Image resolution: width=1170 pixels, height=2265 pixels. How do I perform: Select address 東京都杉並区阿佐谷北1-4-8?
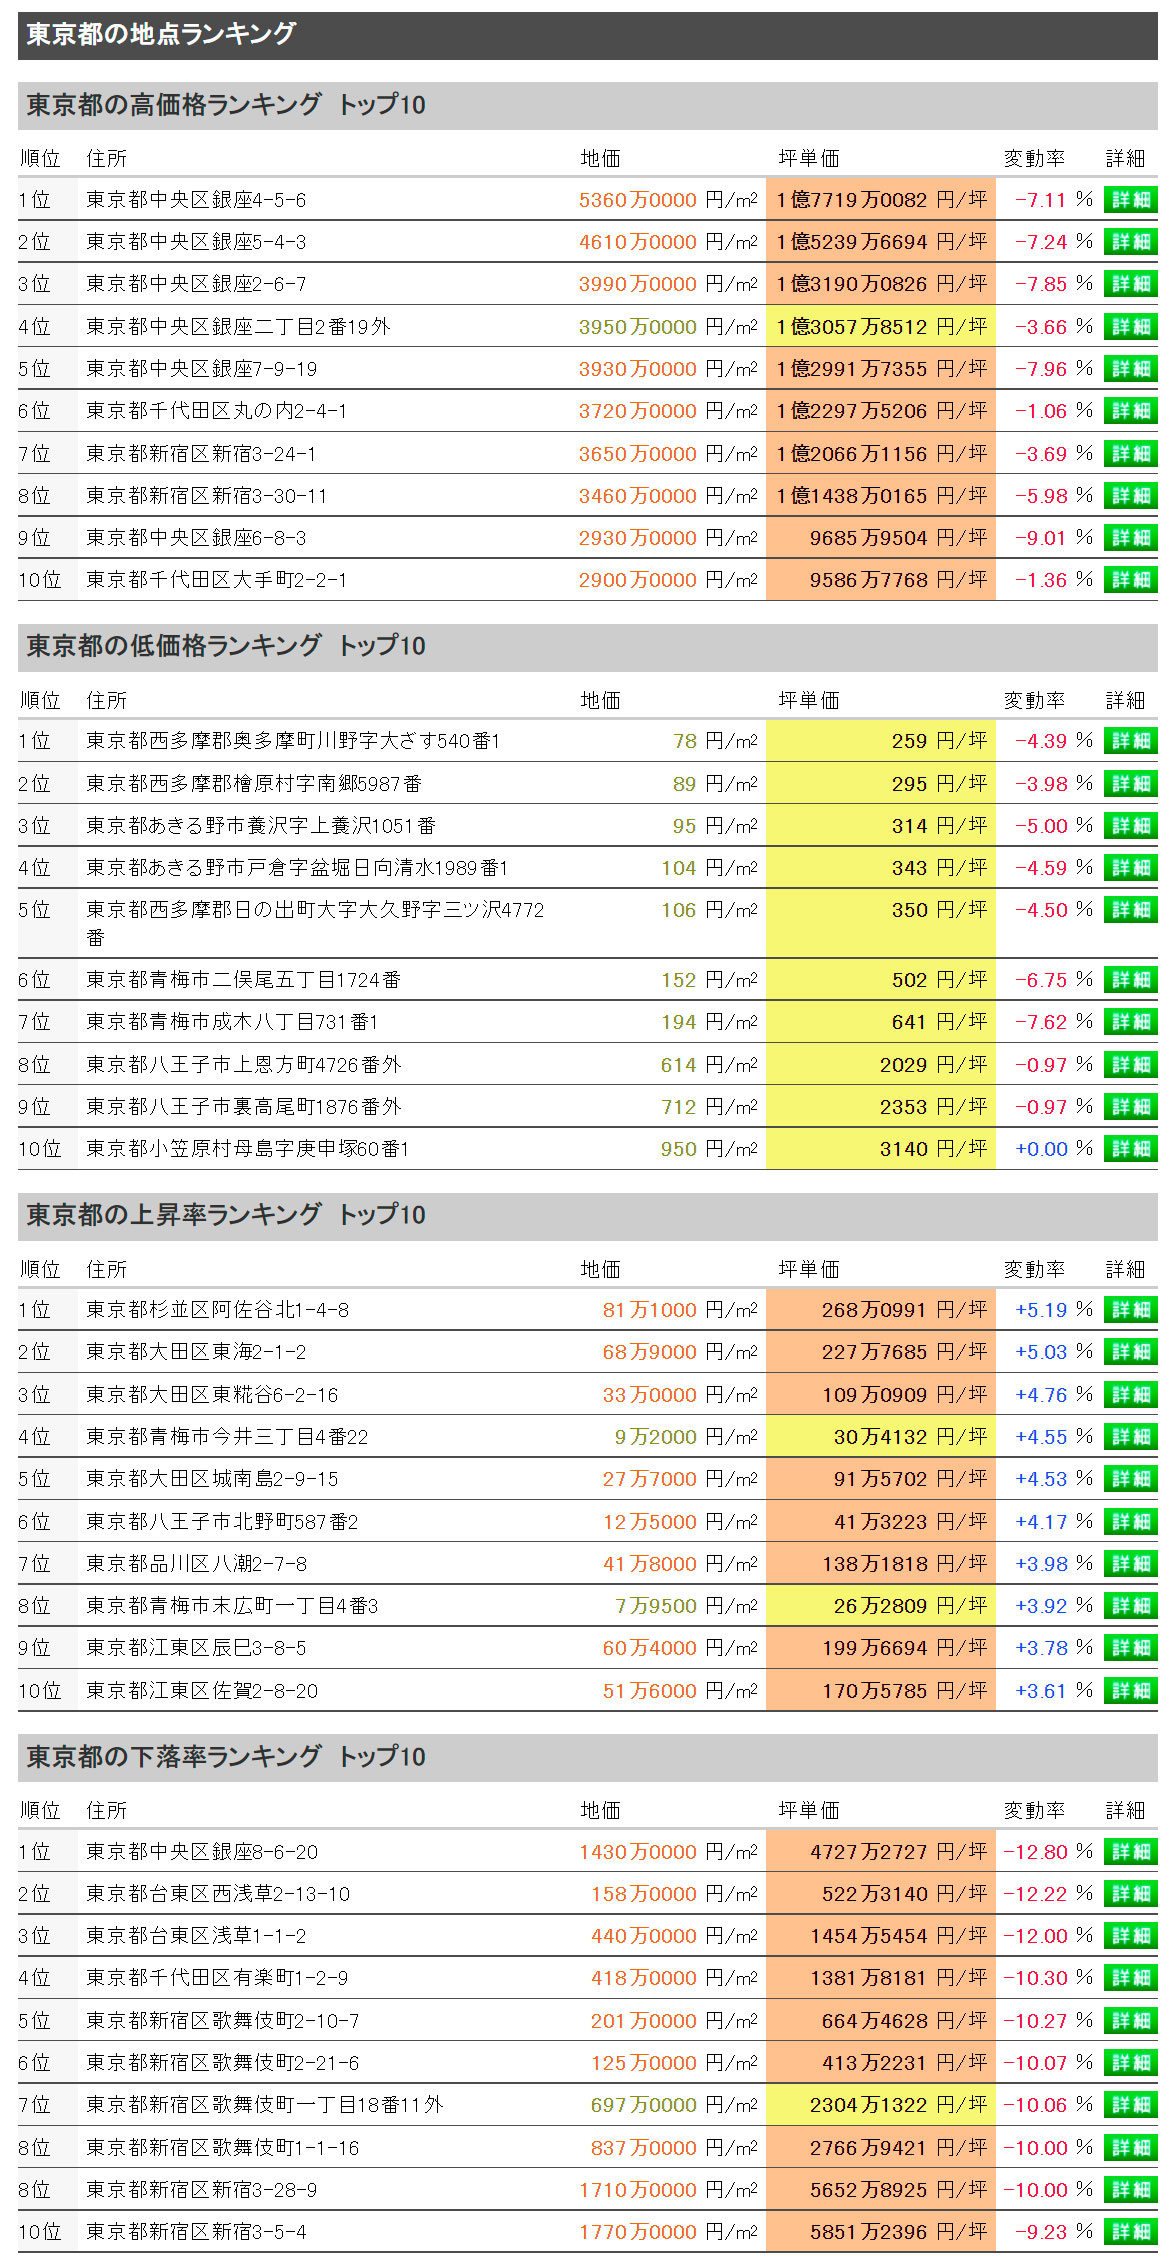coord(217,1310)
